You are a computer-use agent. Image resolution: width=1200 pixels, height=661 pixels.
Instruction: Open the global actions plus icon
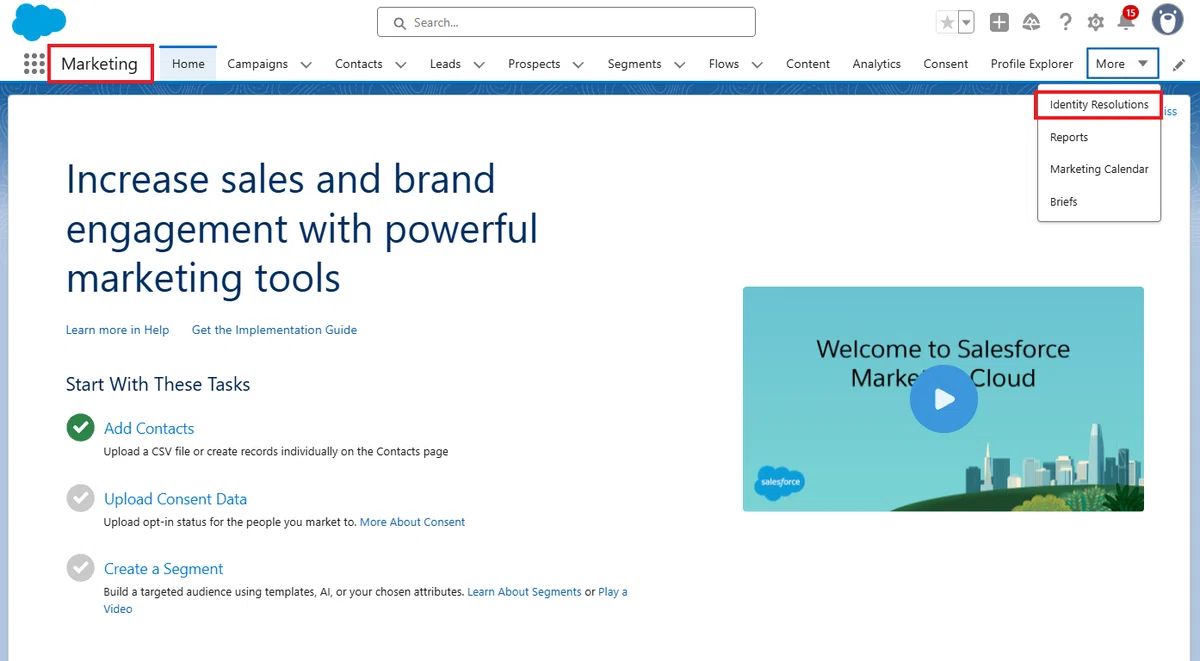coord(999,22)
